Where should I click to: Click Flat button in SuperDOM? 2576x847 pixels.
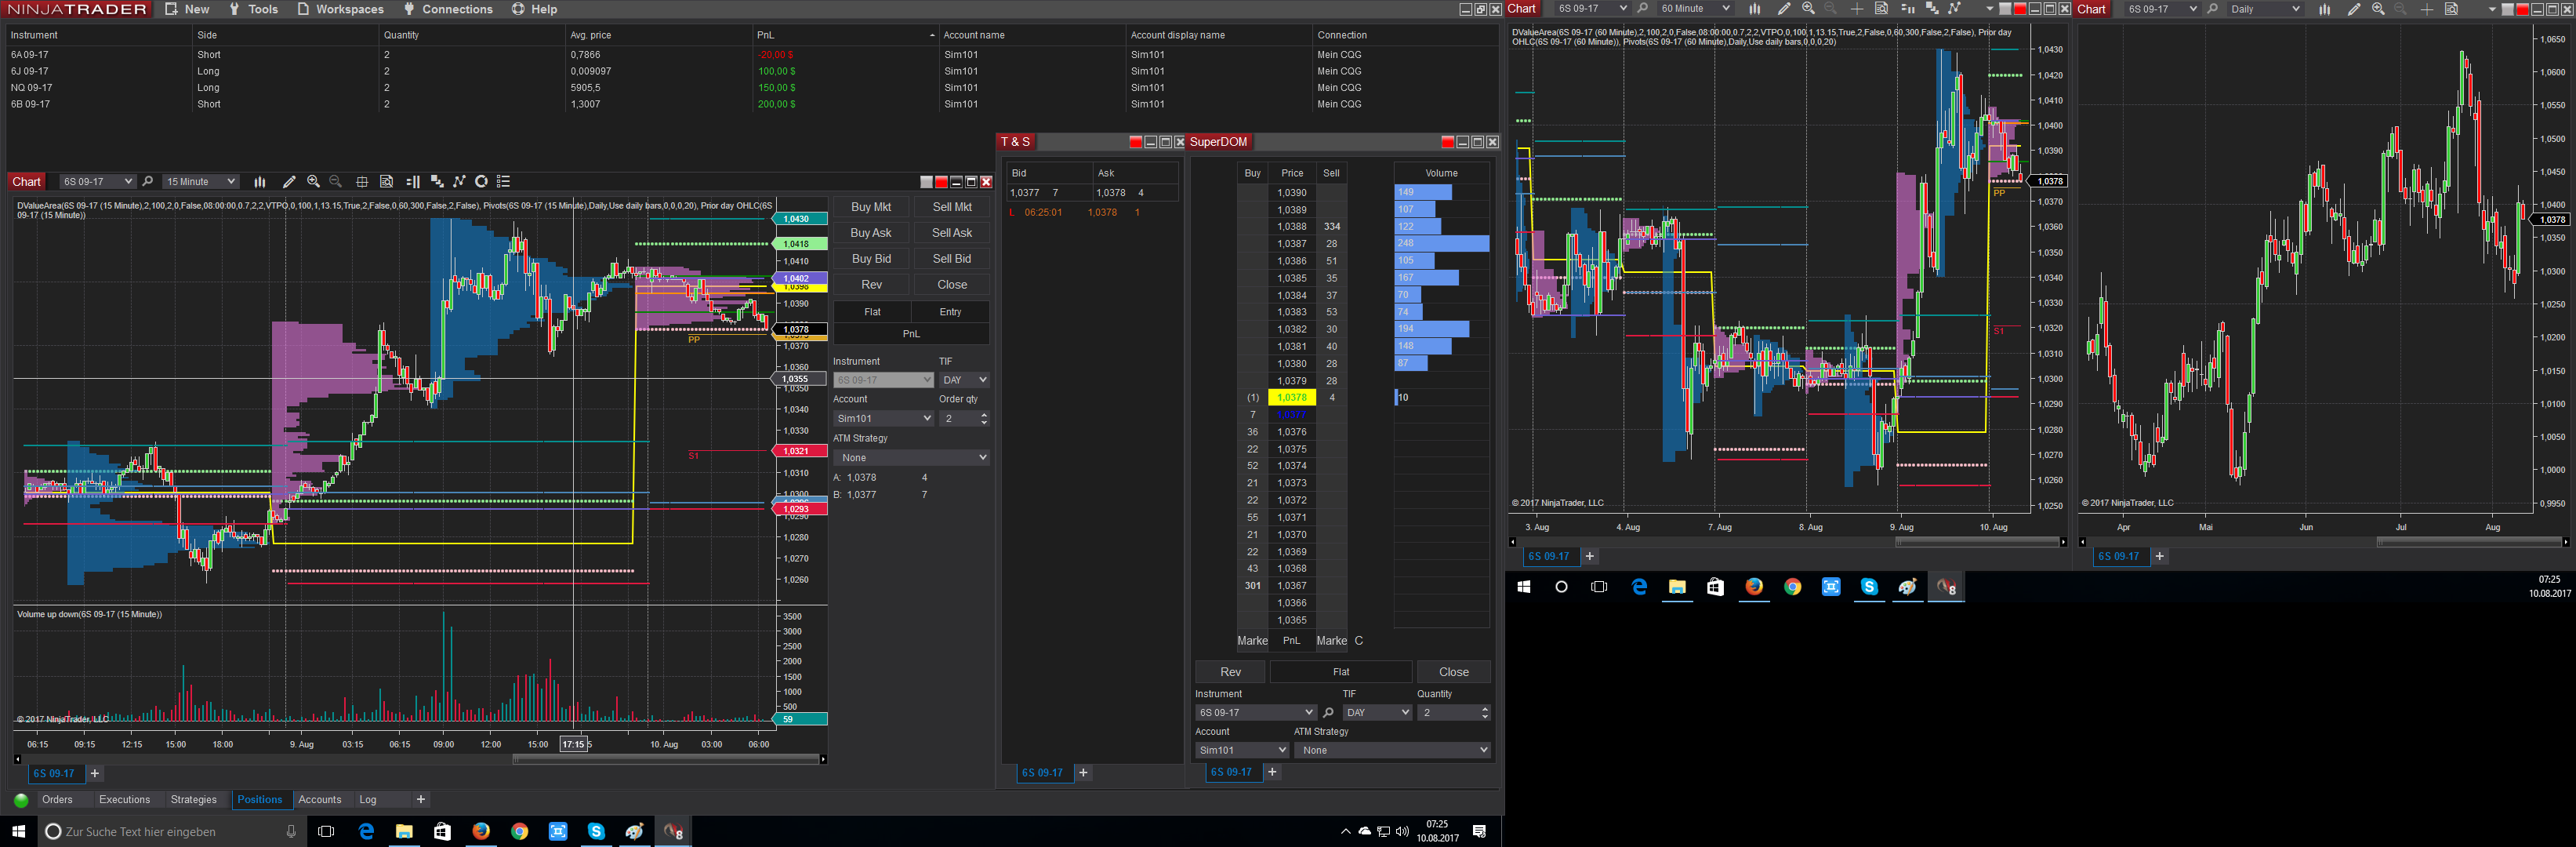(1341, 672)
